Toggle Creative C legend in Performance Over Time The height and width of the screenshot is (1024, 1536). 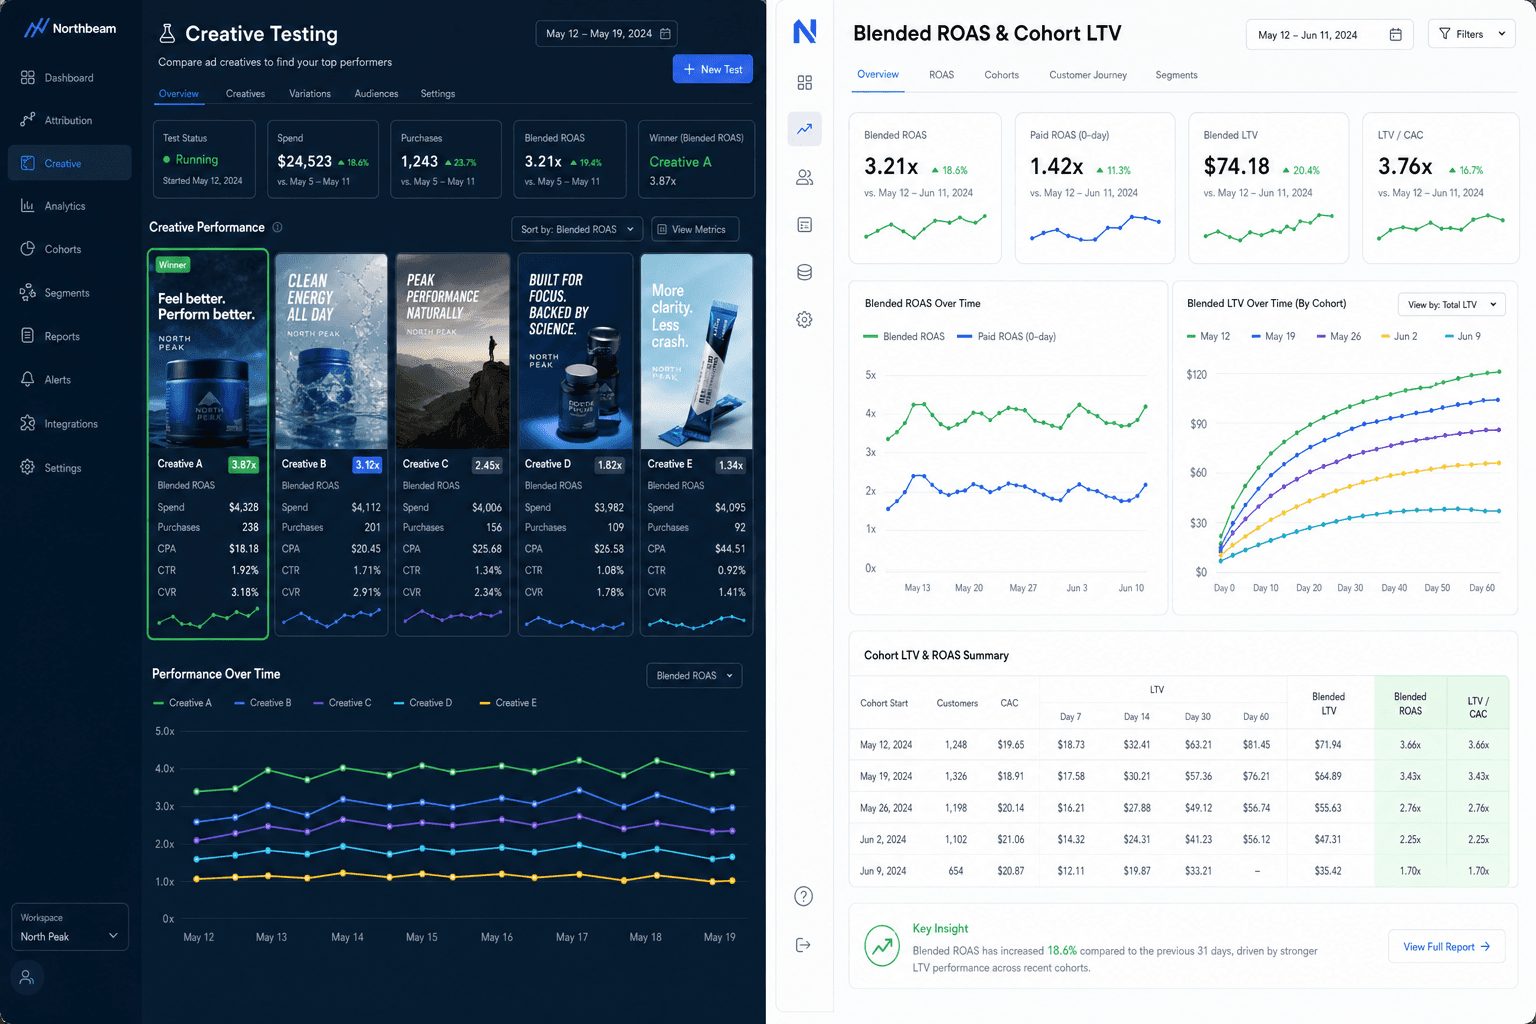pyautogui.click(x=342, y=703)
